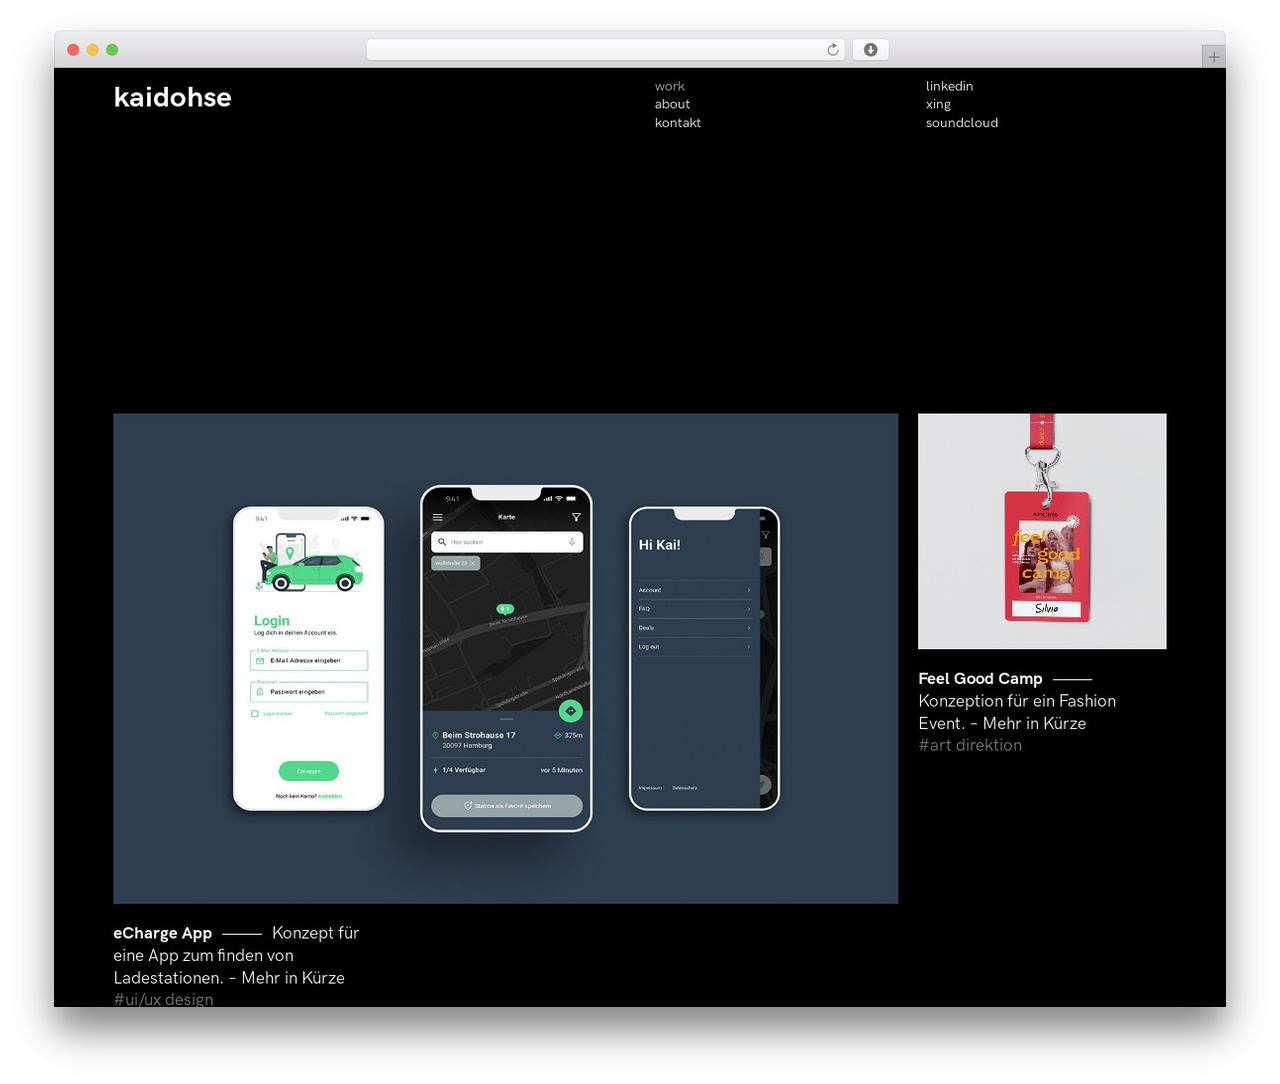Select the #art direktion tag

pos(970,745)
